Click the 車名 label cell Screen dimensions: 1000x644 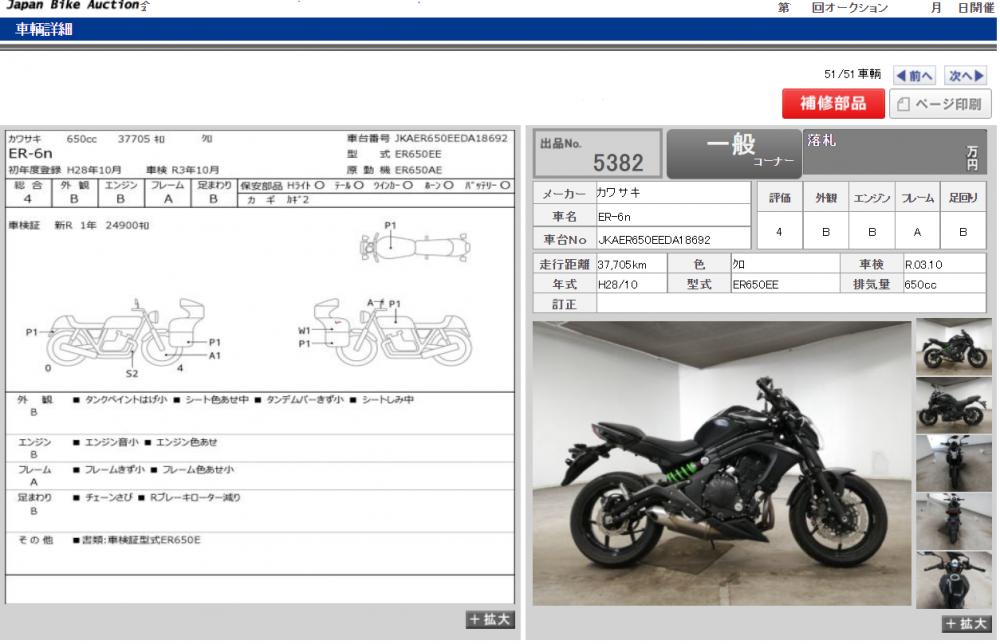[564, 217]
